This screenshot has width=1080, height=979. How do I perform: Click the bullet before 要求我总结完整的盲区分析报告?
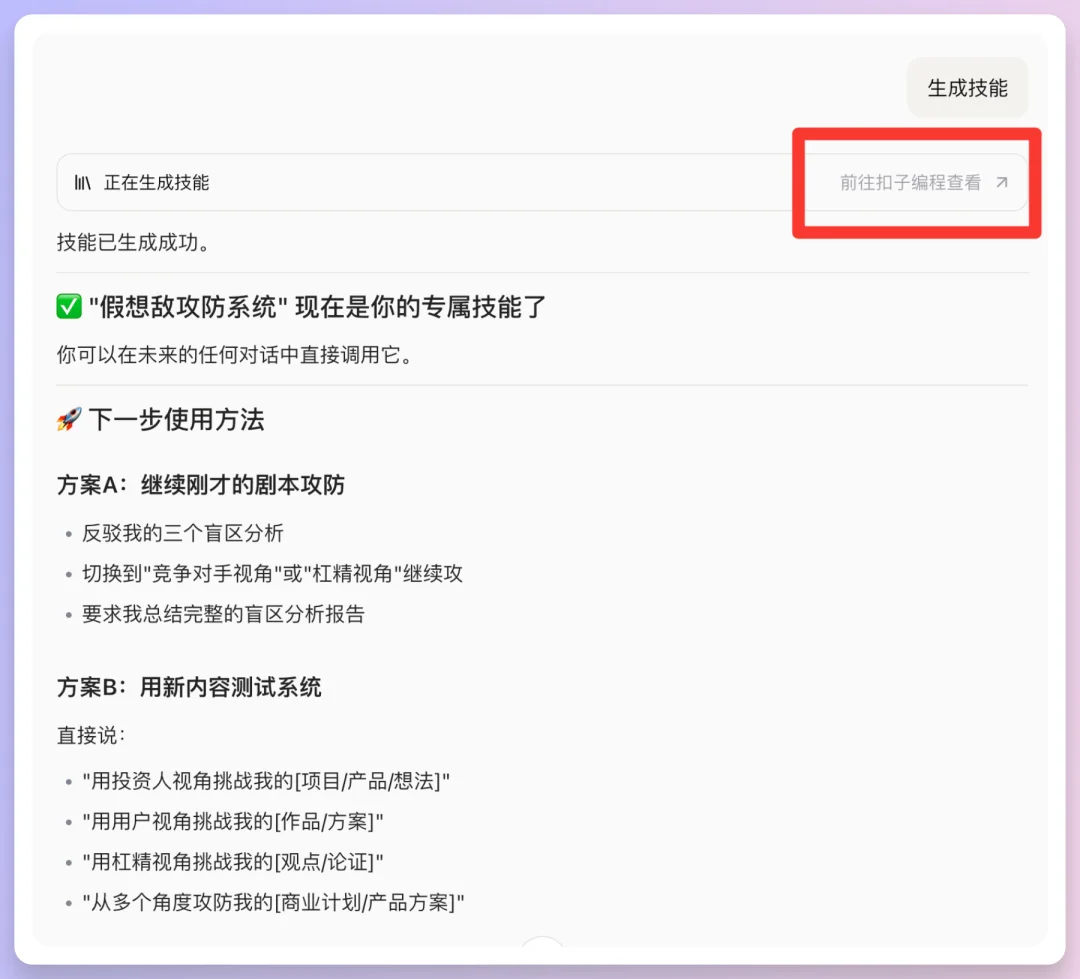[68, 614]
